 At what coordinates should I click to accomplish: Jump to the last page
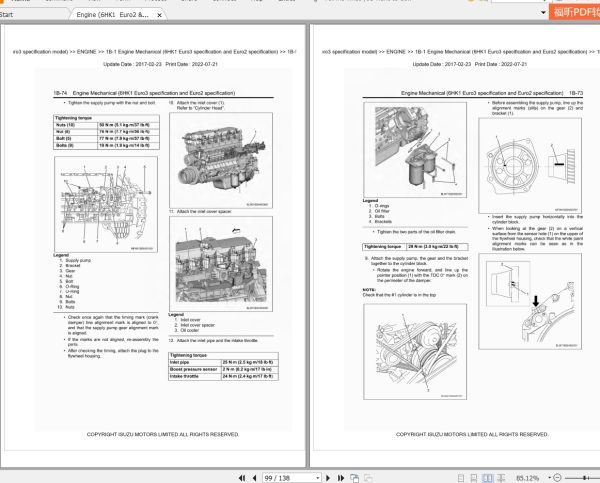(341, 478)
